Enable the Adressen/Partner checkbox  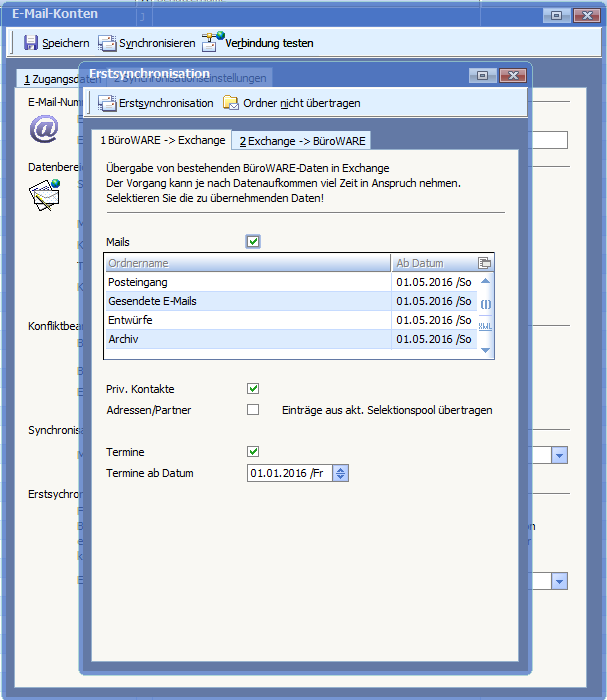click(x=253, y=410)
